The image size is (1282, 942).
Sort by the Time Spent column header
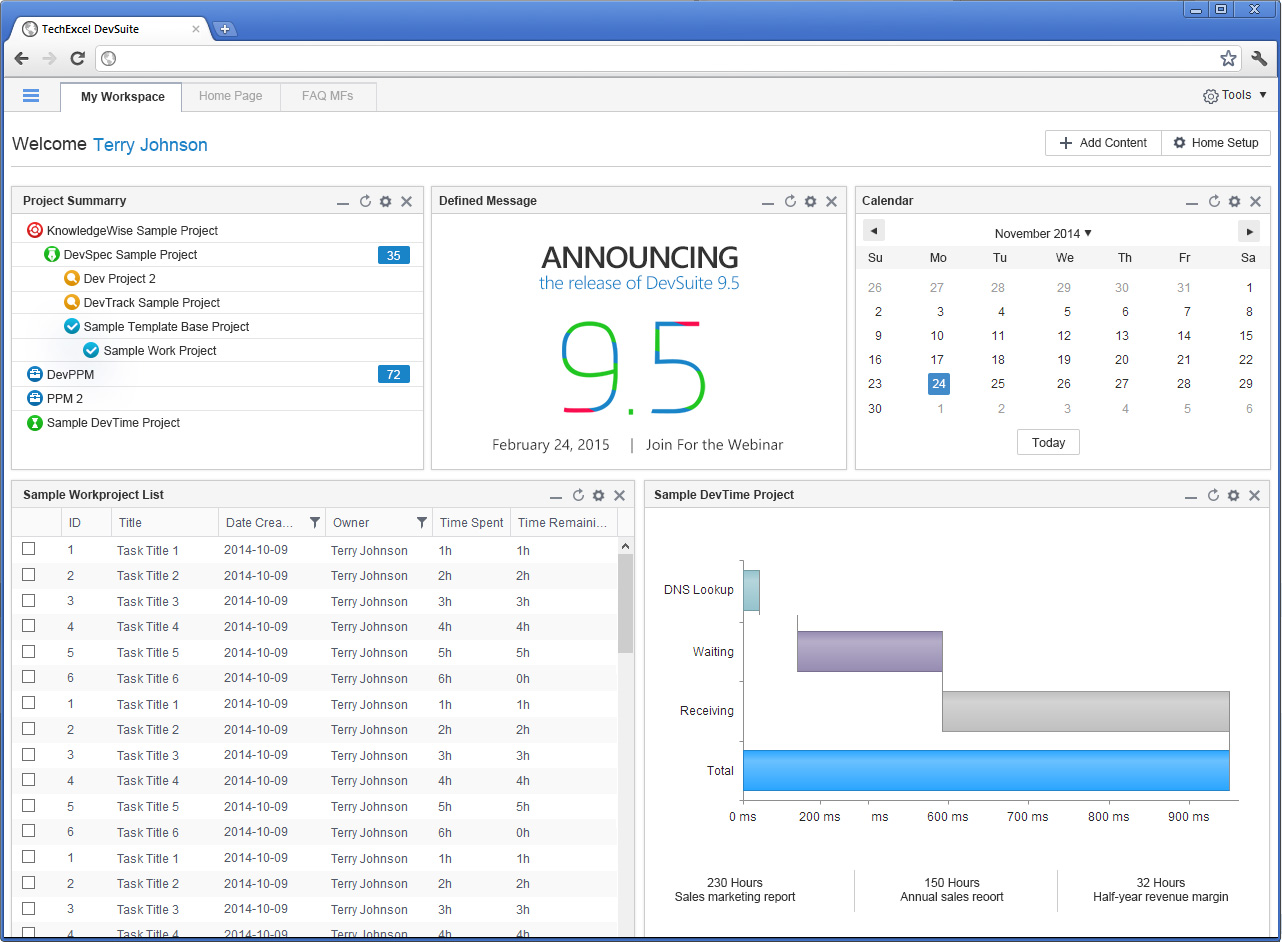coord(472,522)
